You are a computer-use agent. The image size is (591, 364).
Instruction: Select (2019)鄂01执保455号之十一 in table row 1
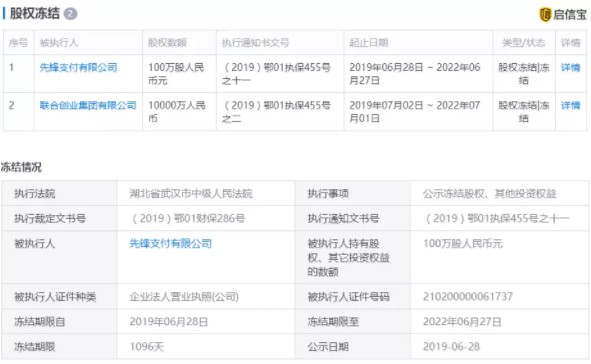click(277, 74)
